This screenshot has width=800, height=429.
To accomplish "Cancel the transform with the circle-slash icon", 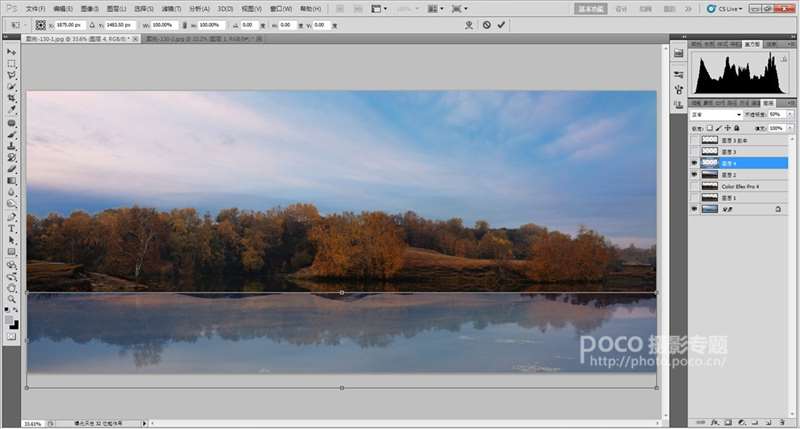I will point(487,25).
